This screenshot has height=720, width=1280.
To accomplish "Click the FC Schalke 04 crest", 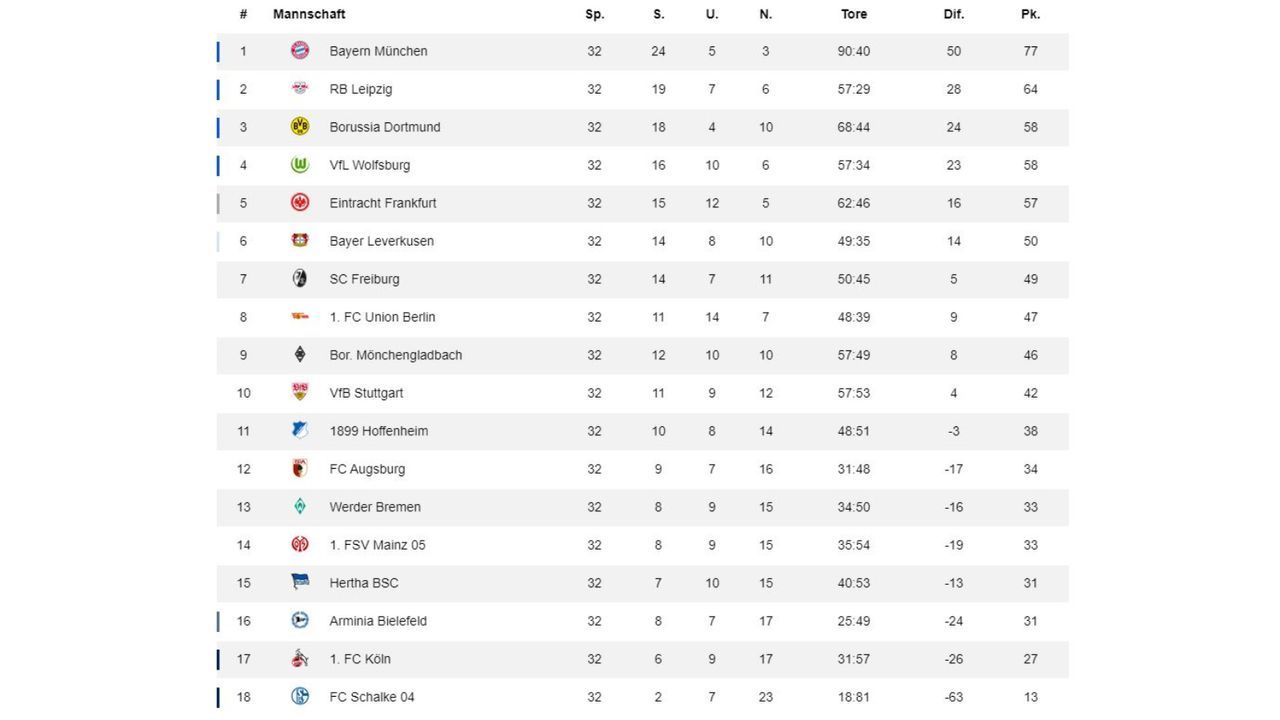I will 300,697.
